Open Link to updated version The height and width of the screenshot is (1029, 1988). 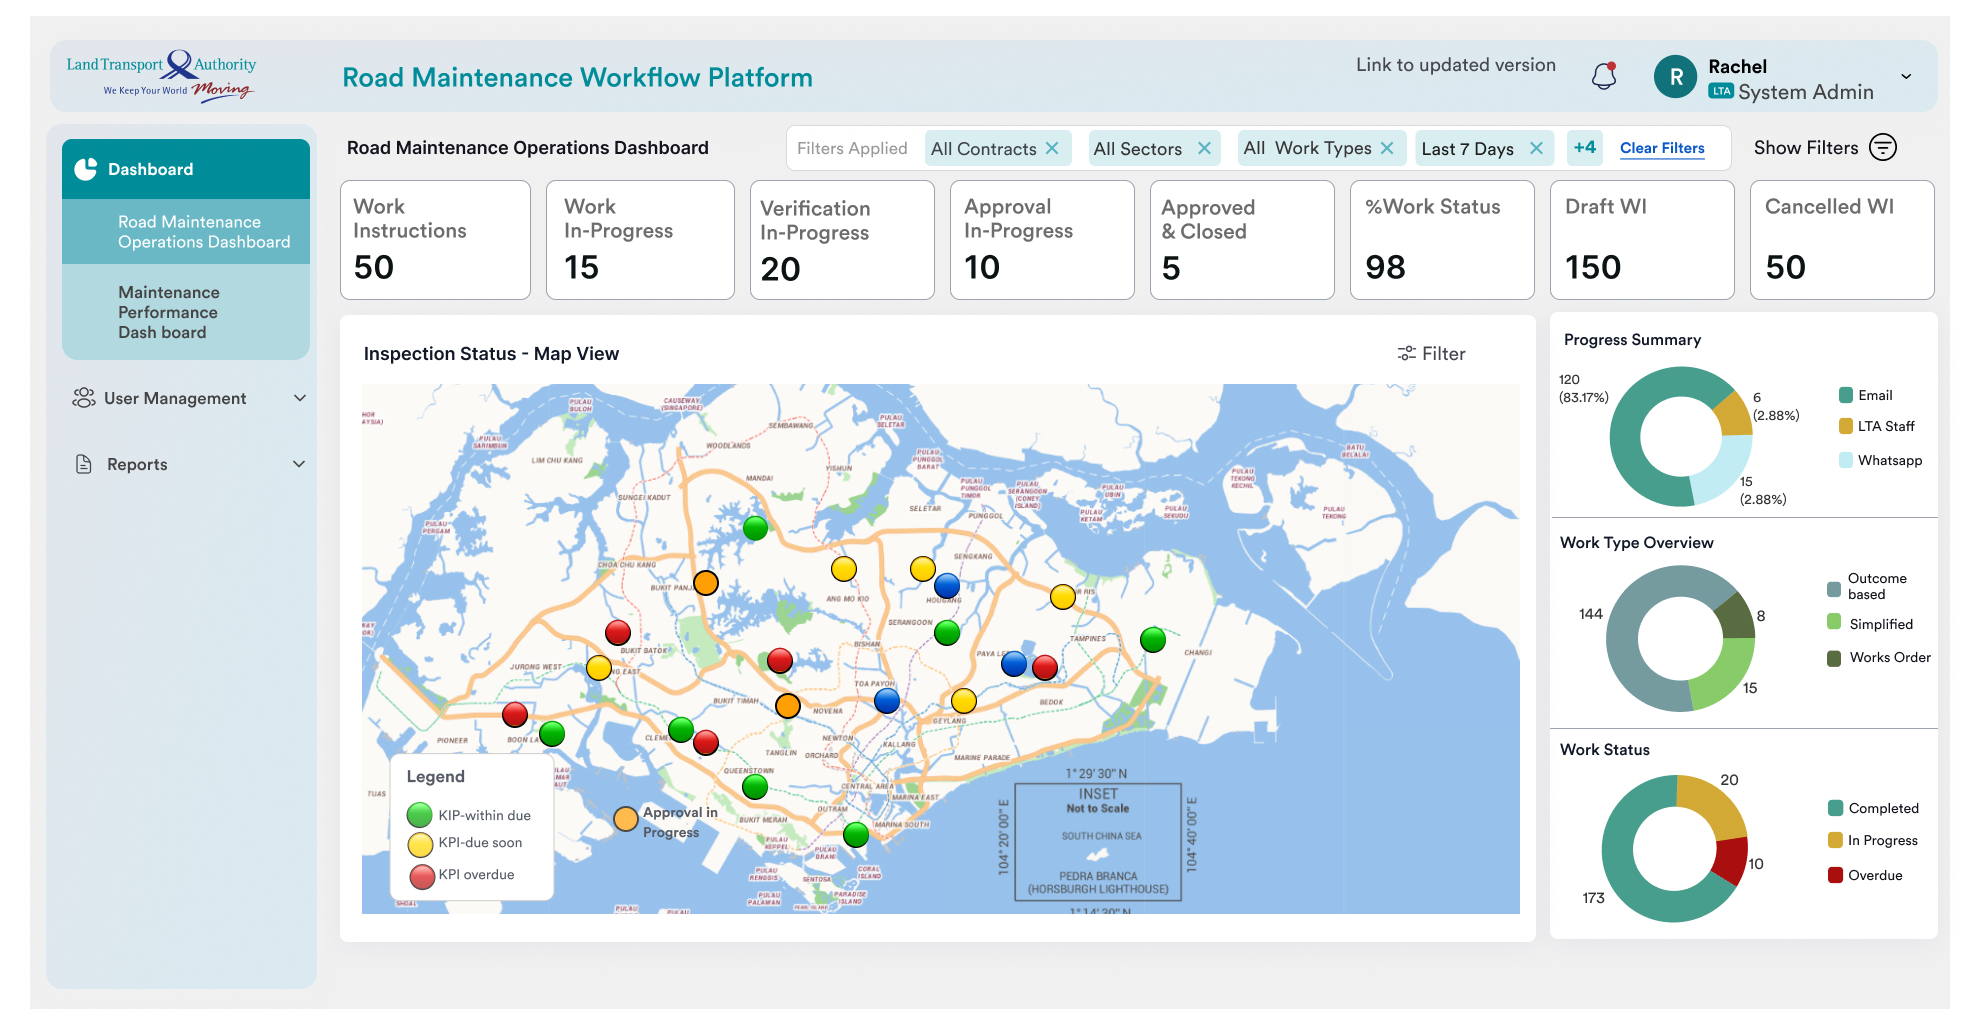pyautogui.click(x=1455, y=65)
